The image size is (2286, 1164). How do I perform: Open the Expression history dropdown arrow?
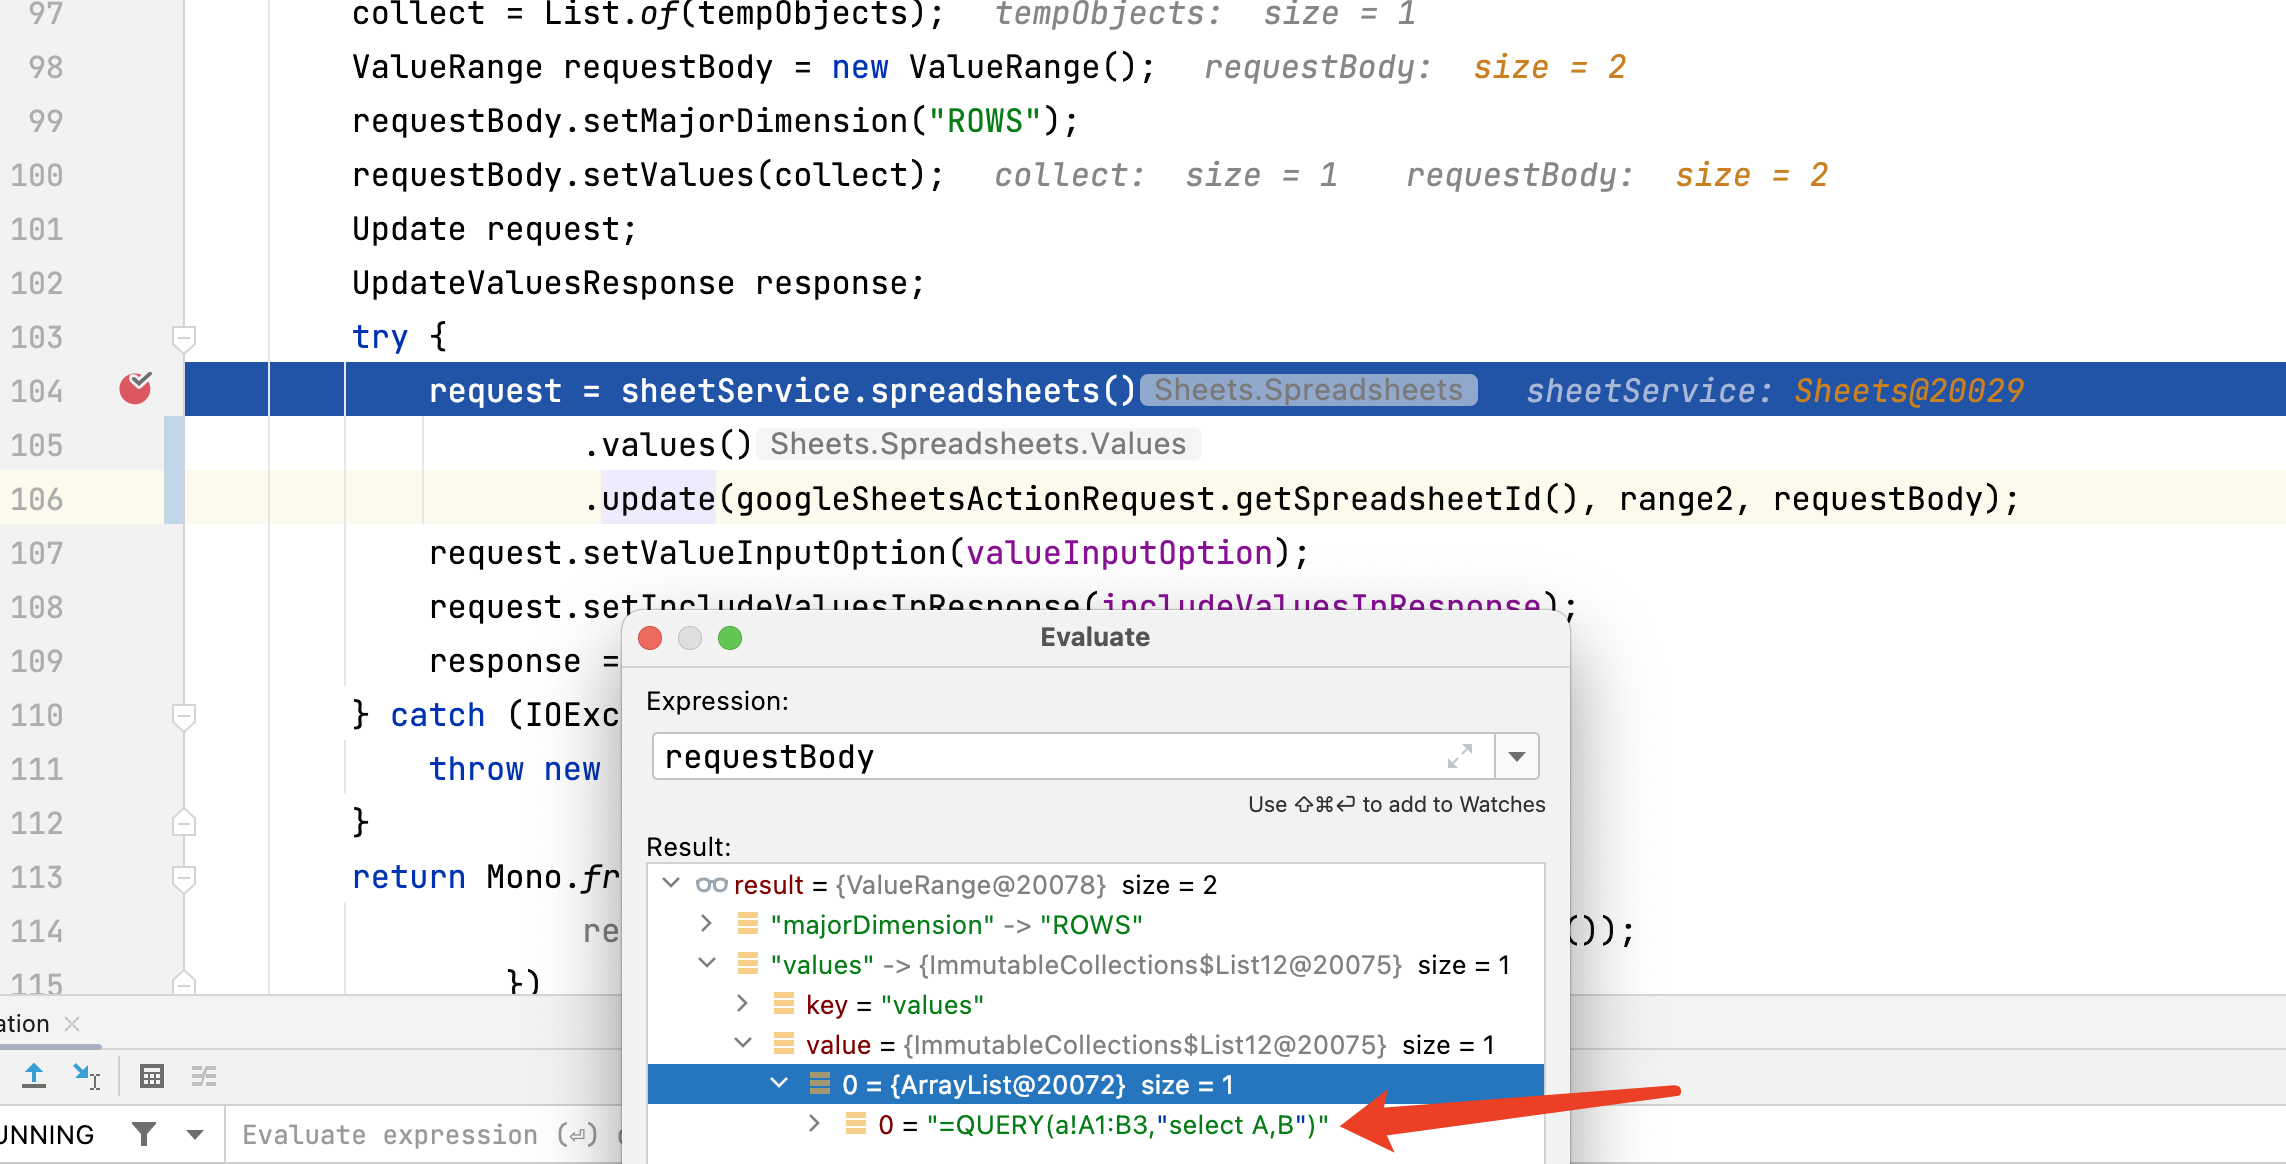1517,756
